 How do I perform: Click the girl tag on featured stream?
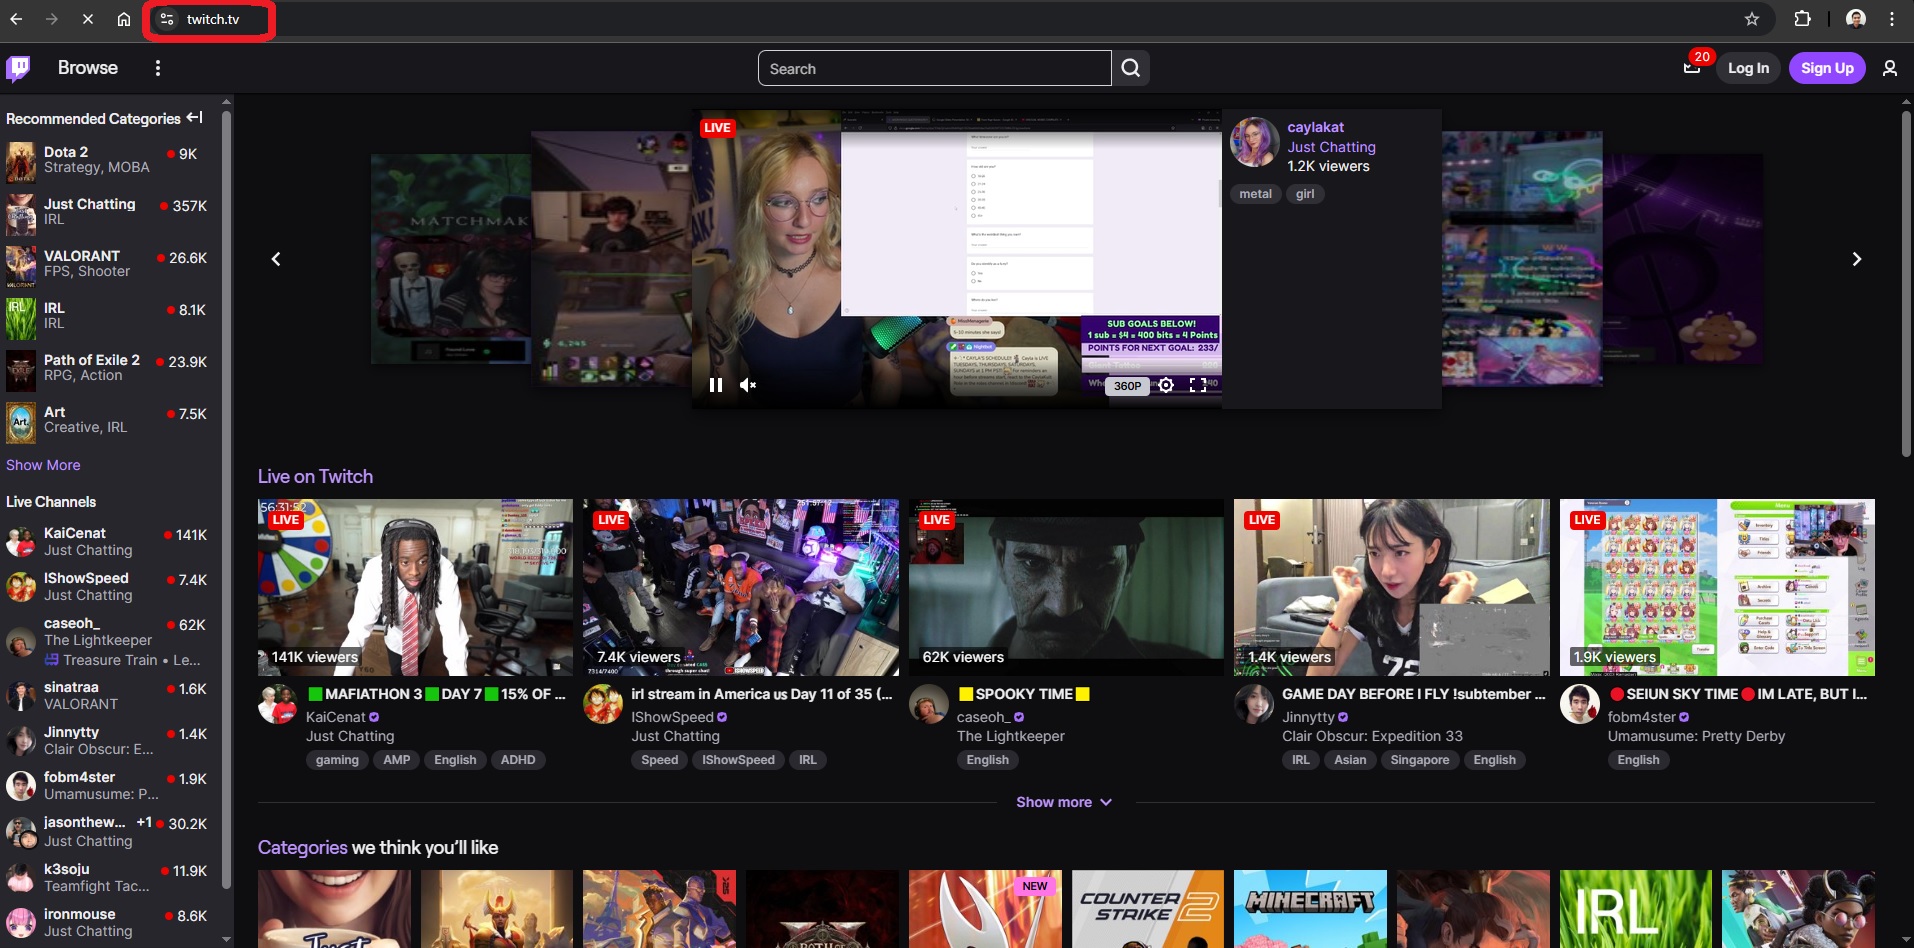pos(1305,194)
